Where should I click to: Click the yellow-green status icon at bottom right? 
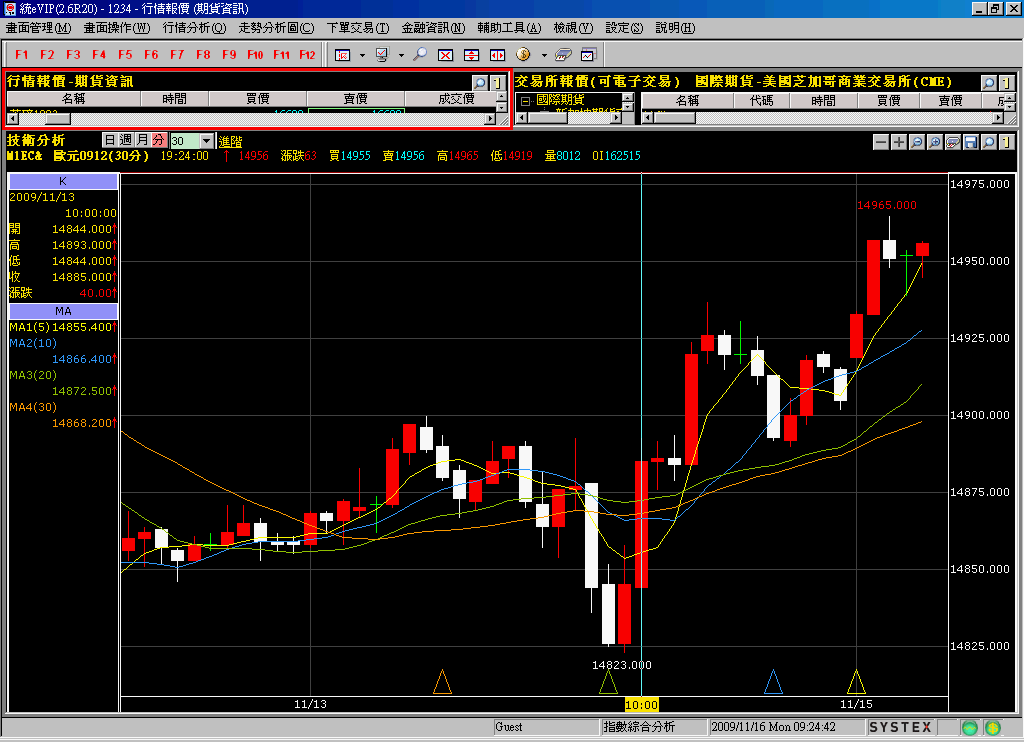click(x=993, y=727)
